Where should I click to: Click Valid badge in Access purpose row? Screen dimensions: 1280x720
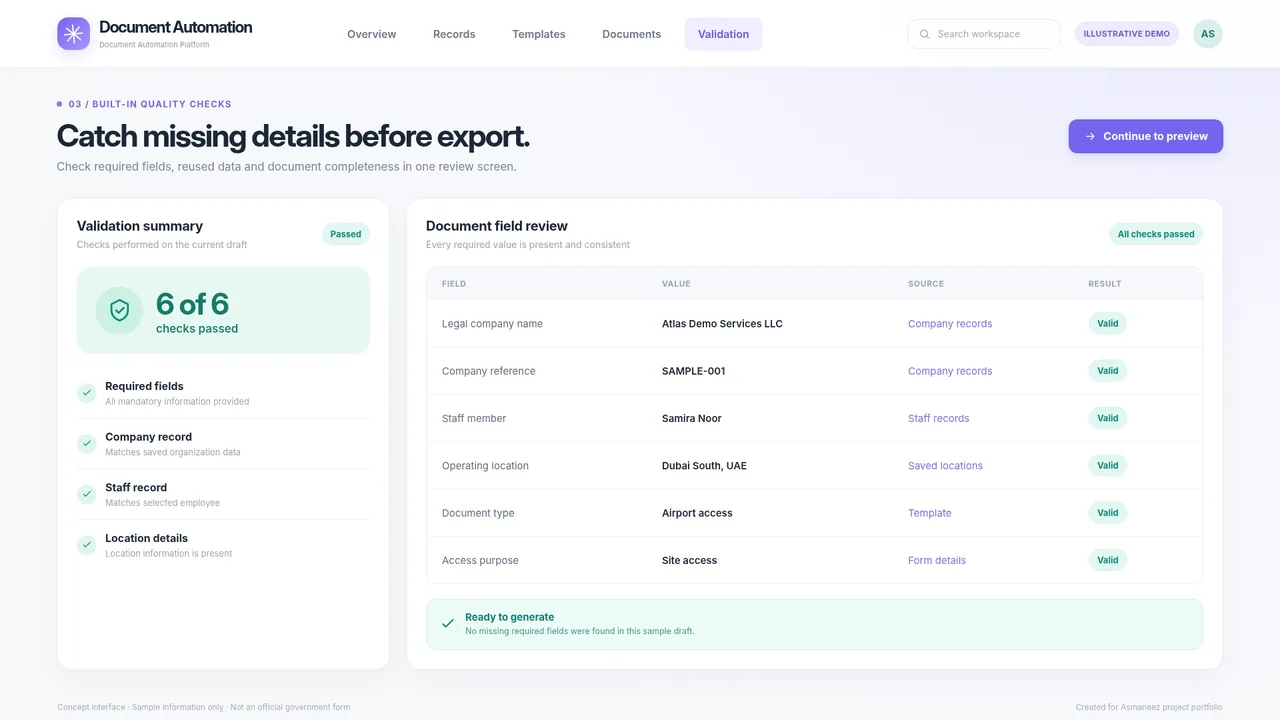pos(1108,560)
